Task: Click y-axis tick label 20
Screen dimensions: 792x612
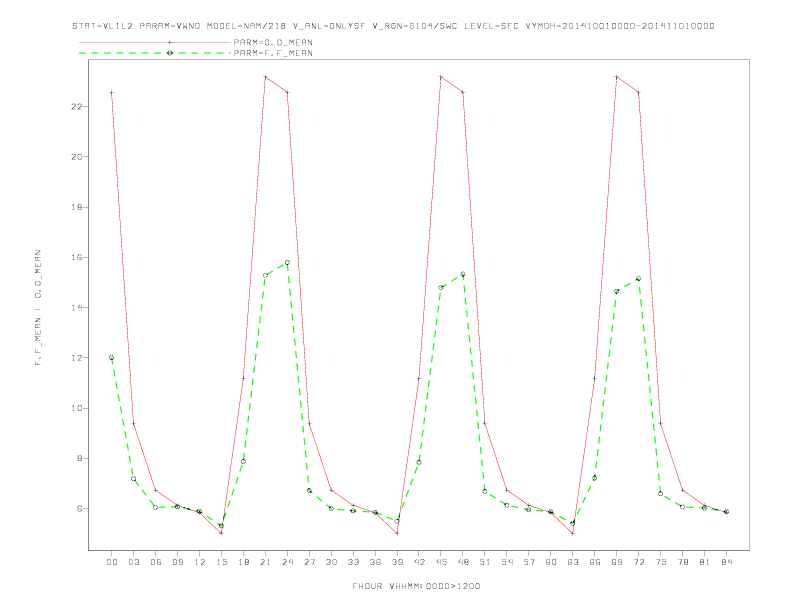Action: [77, 157]
